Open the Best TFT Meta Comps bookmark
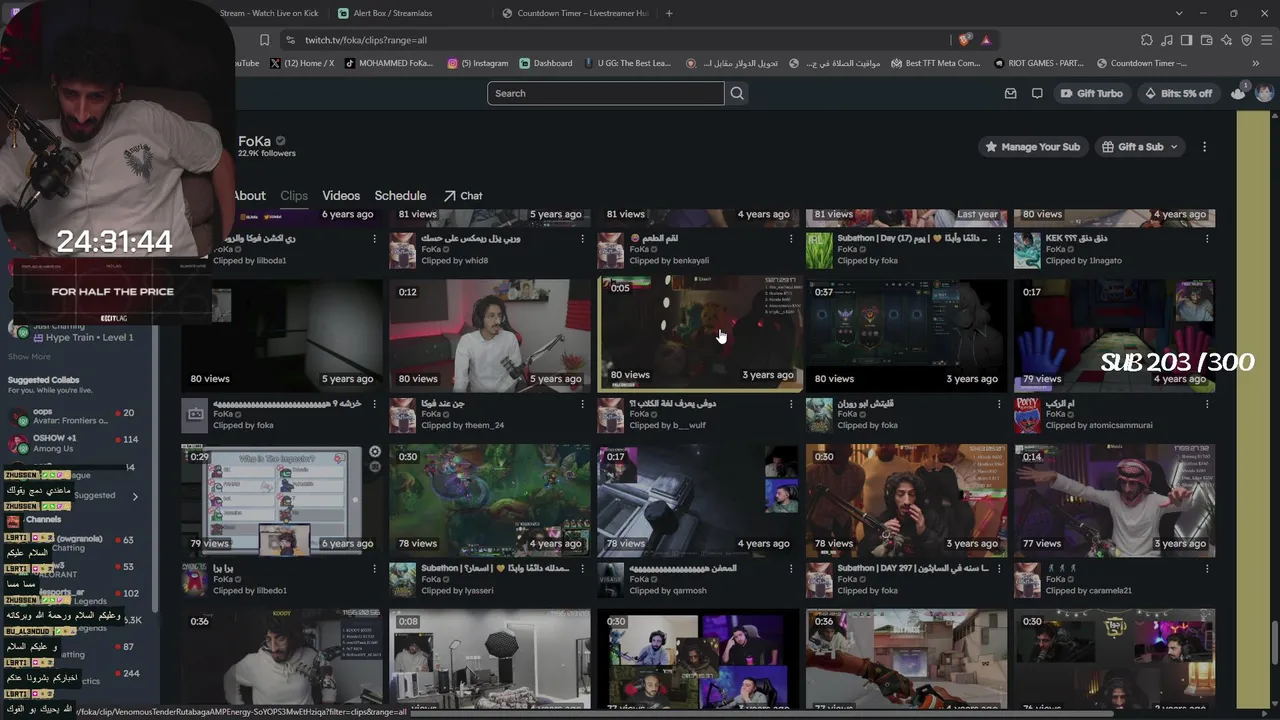 click(934, 63)
